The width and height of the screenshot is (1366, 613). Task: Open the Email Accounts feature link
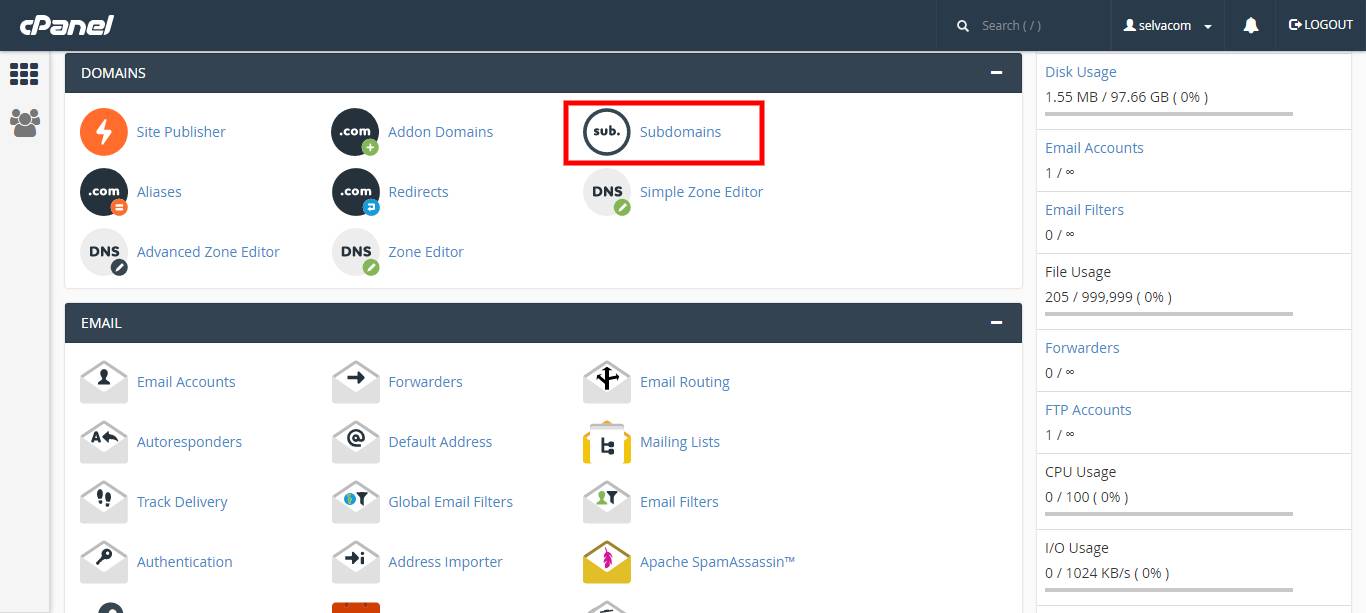[x=186, y=382]
